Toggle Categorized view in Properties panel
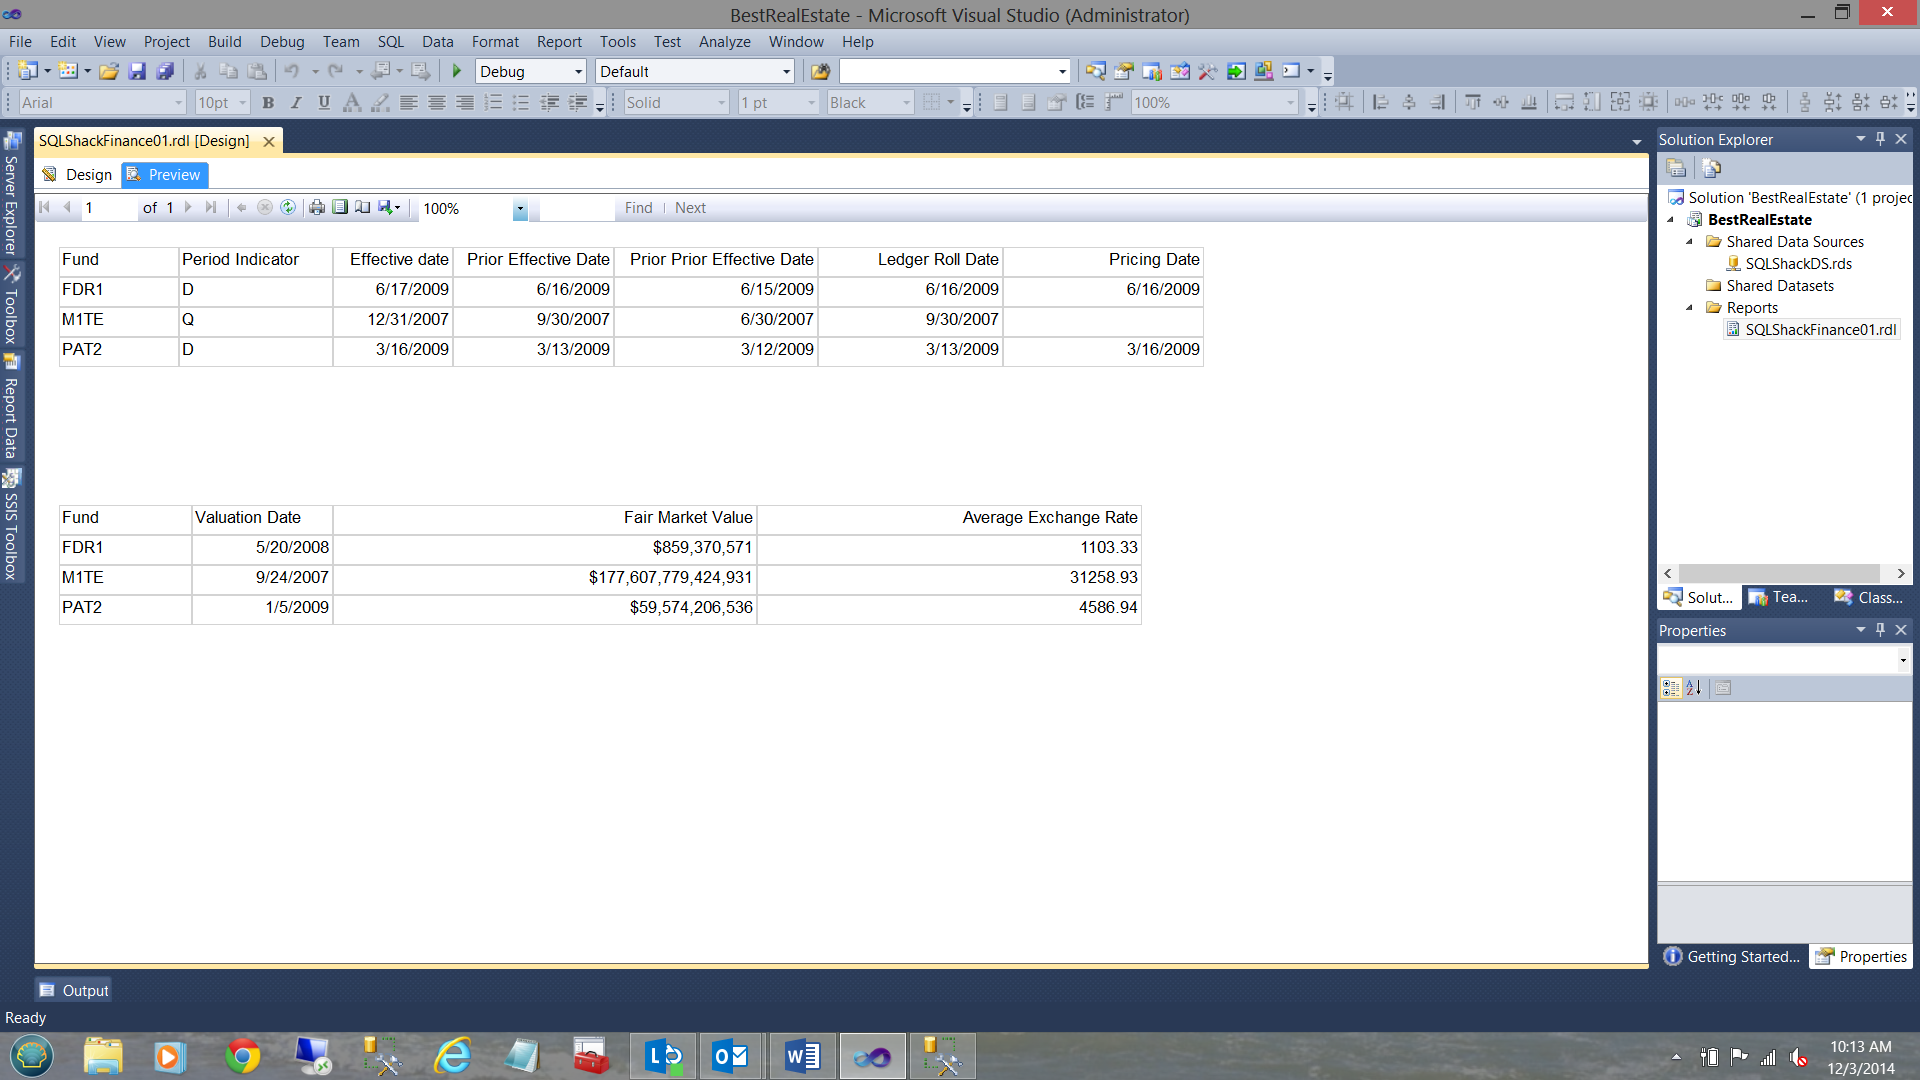Image resolution: width=1920 pixels, height=1080 pixels. point(1670,688)
